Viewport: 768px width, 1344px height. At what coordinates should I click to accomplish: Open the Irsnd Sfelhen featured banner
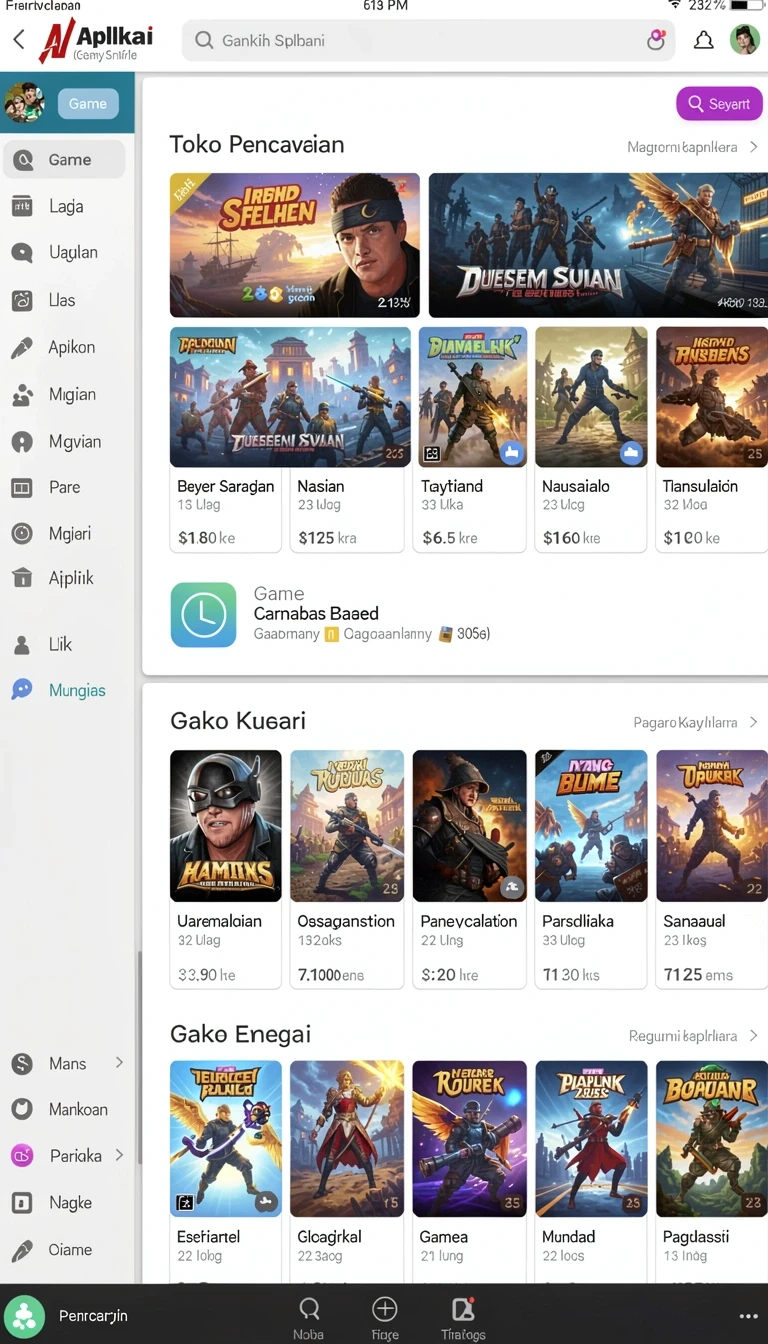pos(295,245)
